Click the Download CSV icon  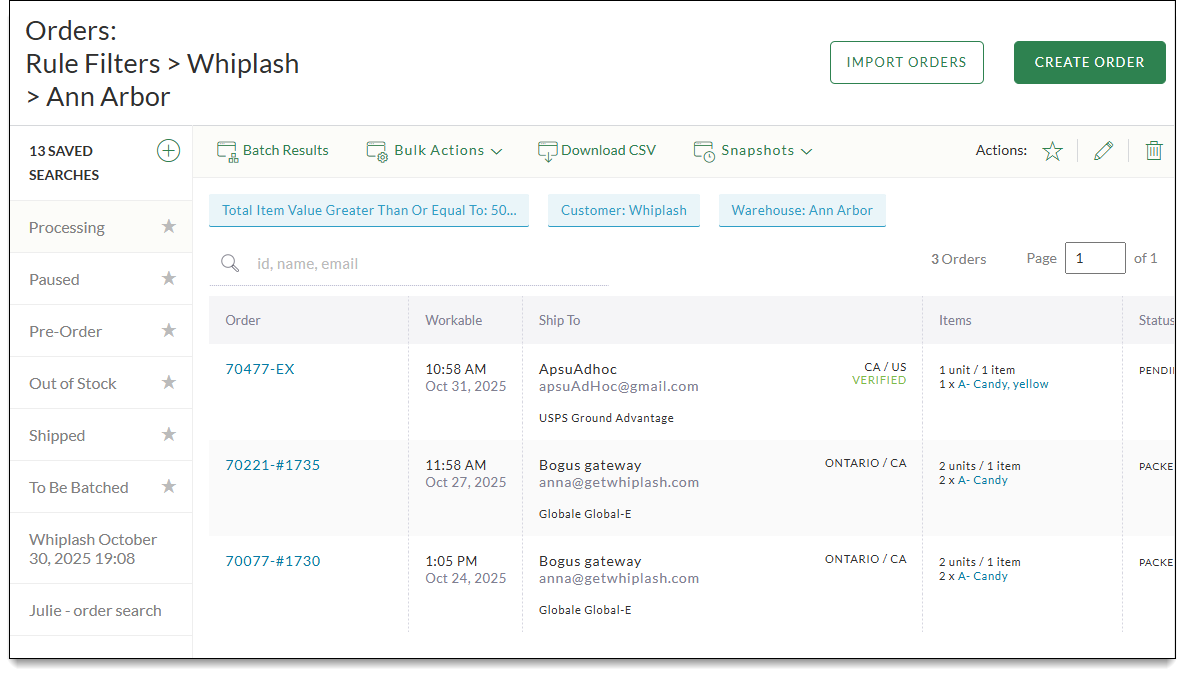pos(547,151)
